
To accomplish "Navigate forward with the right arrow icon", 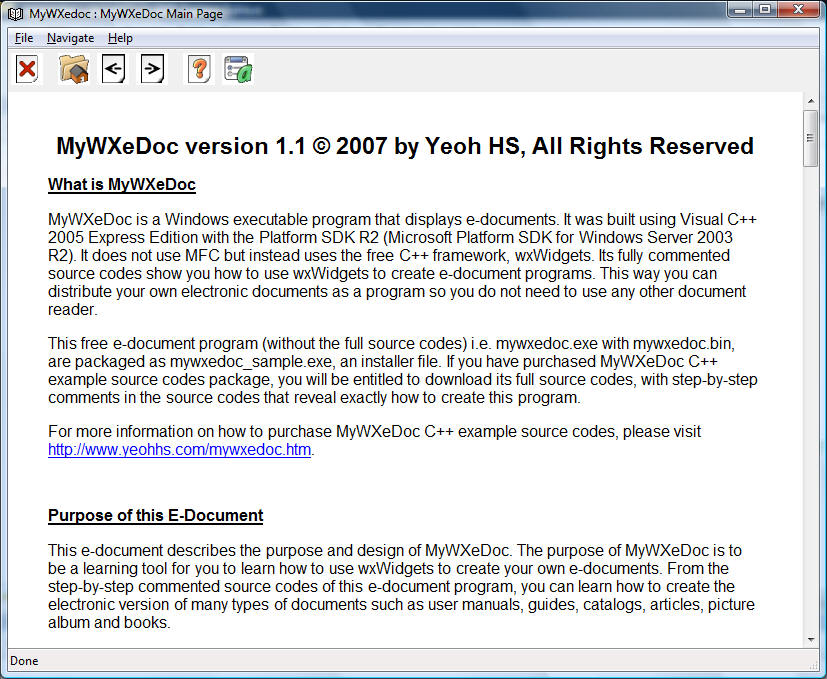I will click(x=152, y=69).
